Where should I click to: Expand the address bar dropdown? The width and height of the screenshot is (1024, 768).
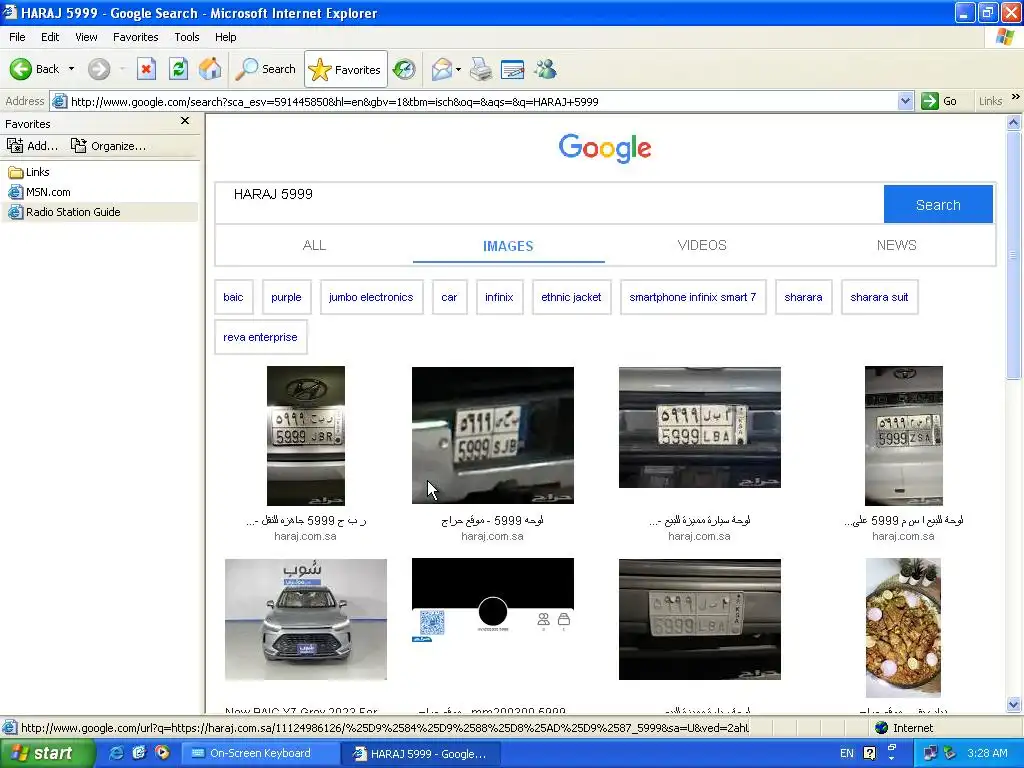point(905,102)
